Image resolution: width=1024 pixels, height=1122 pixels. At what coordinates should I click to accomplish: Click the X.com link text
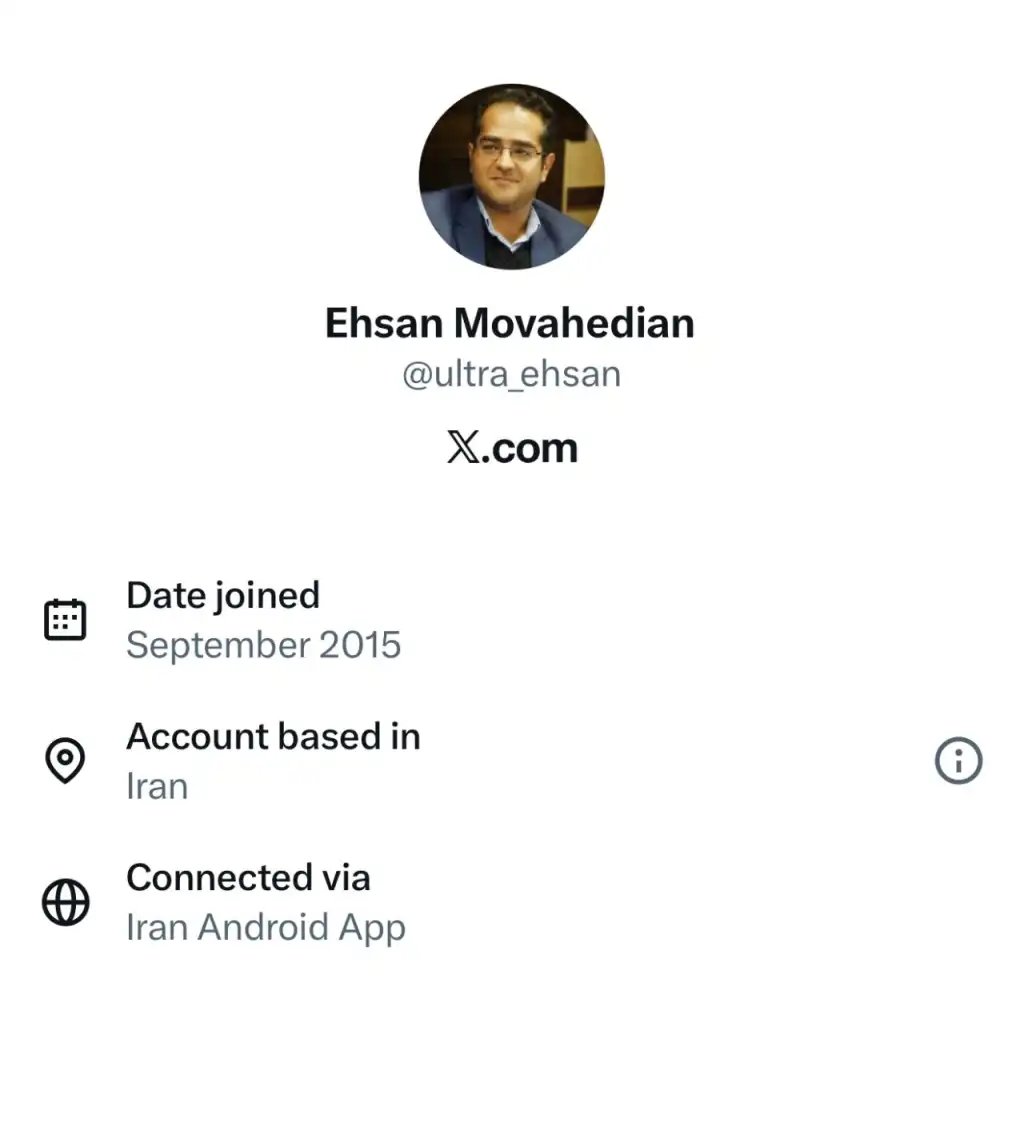click(x=512, y=448)
